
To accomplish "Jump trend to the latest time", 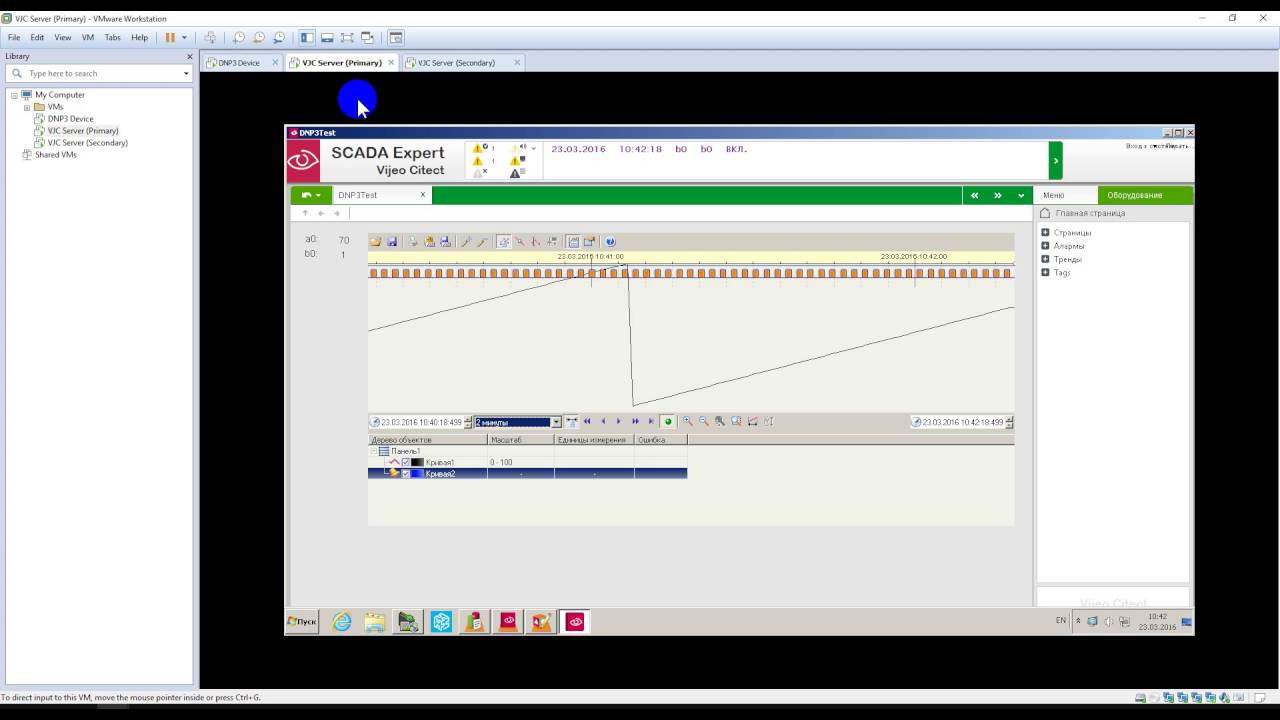I will (x=651, y=421).
